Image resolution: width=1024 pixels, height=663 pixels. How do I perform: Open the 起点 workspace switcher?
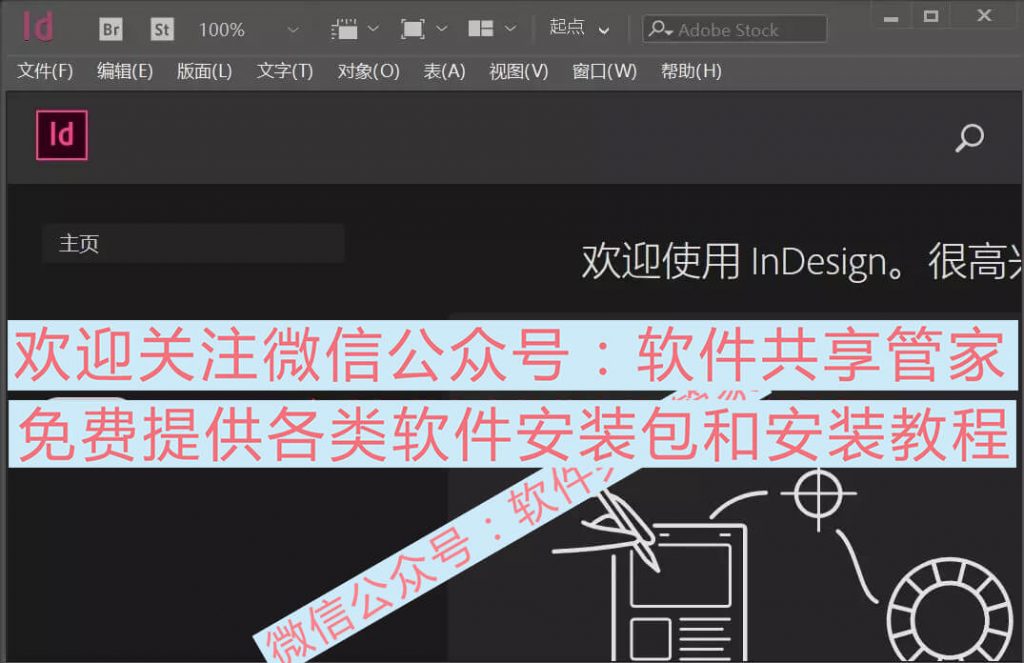579,28
